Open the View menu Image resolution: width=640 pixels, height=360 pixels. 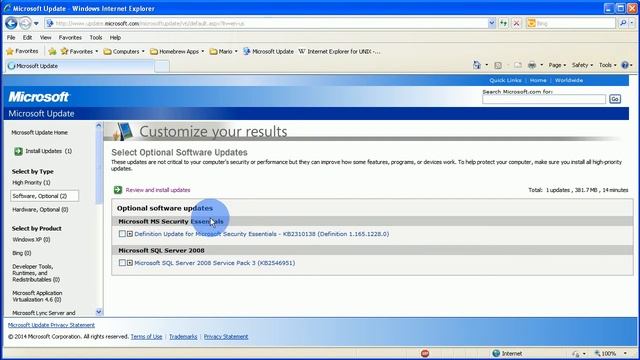click(45, 38)
